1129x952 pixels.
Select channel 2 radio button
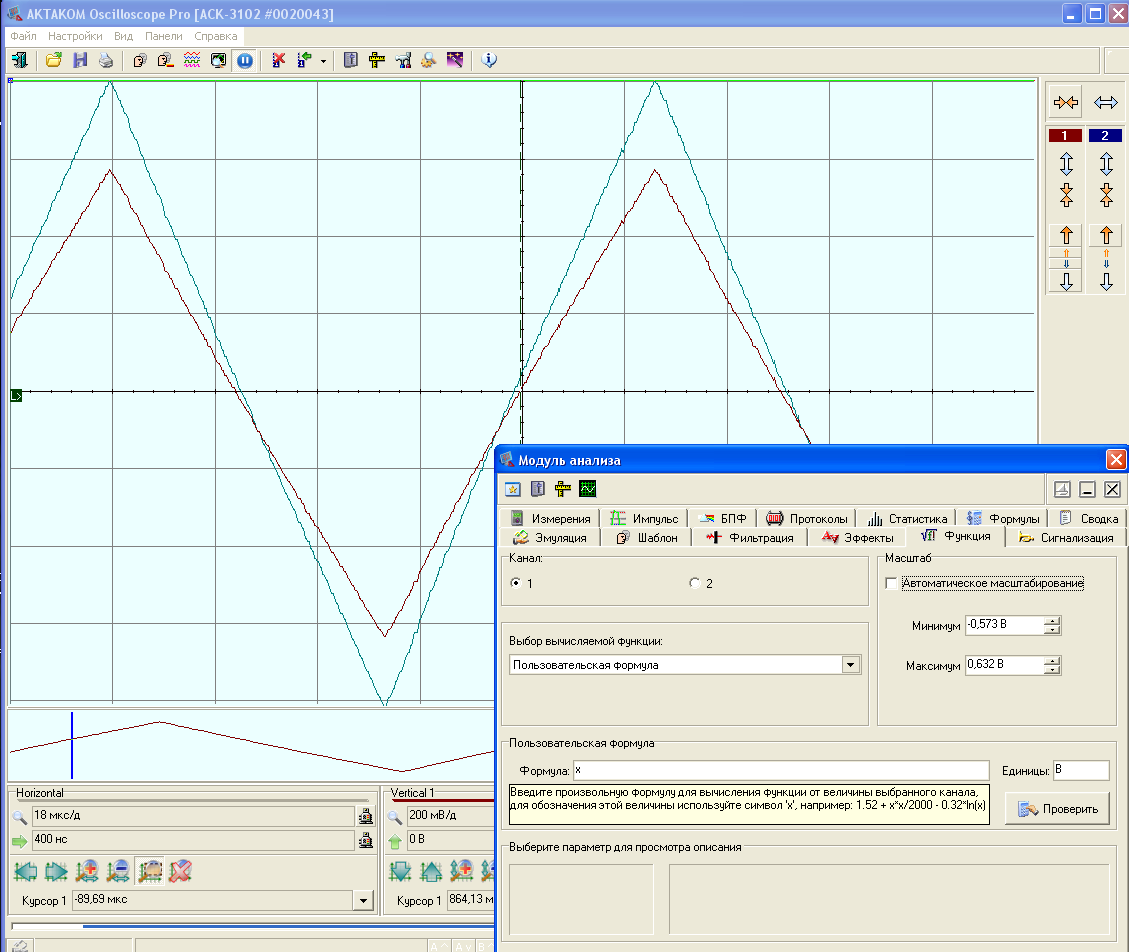click(x=695, y=583)
